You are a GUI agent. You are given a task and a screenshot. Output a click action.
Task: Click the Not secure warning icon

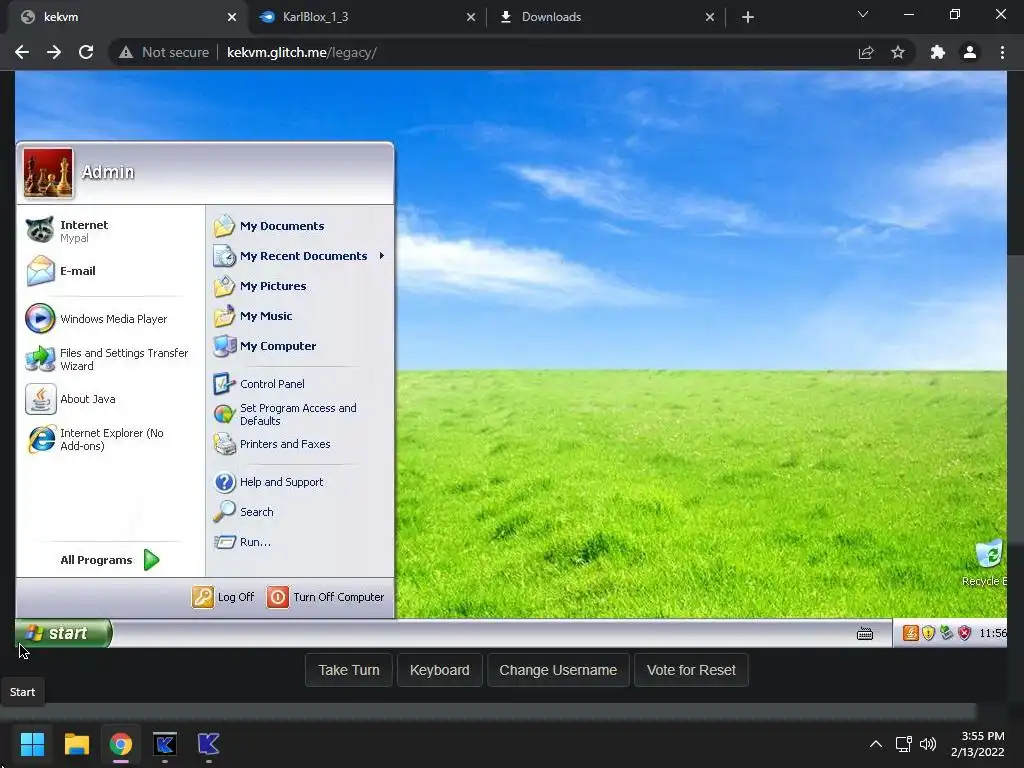(x=126, y=52)
